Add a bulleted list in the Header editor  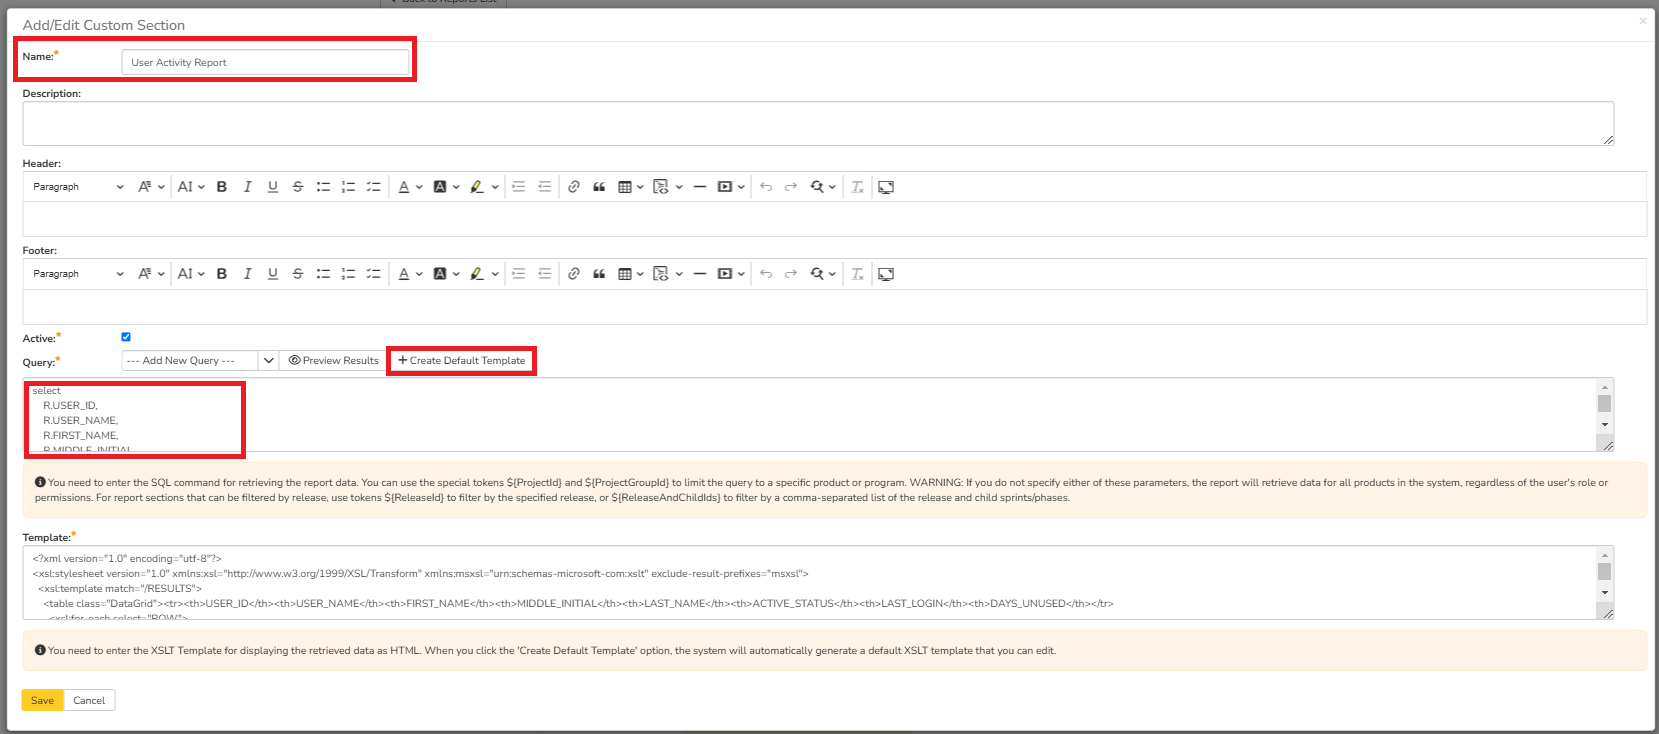click(x=323, y=187)
